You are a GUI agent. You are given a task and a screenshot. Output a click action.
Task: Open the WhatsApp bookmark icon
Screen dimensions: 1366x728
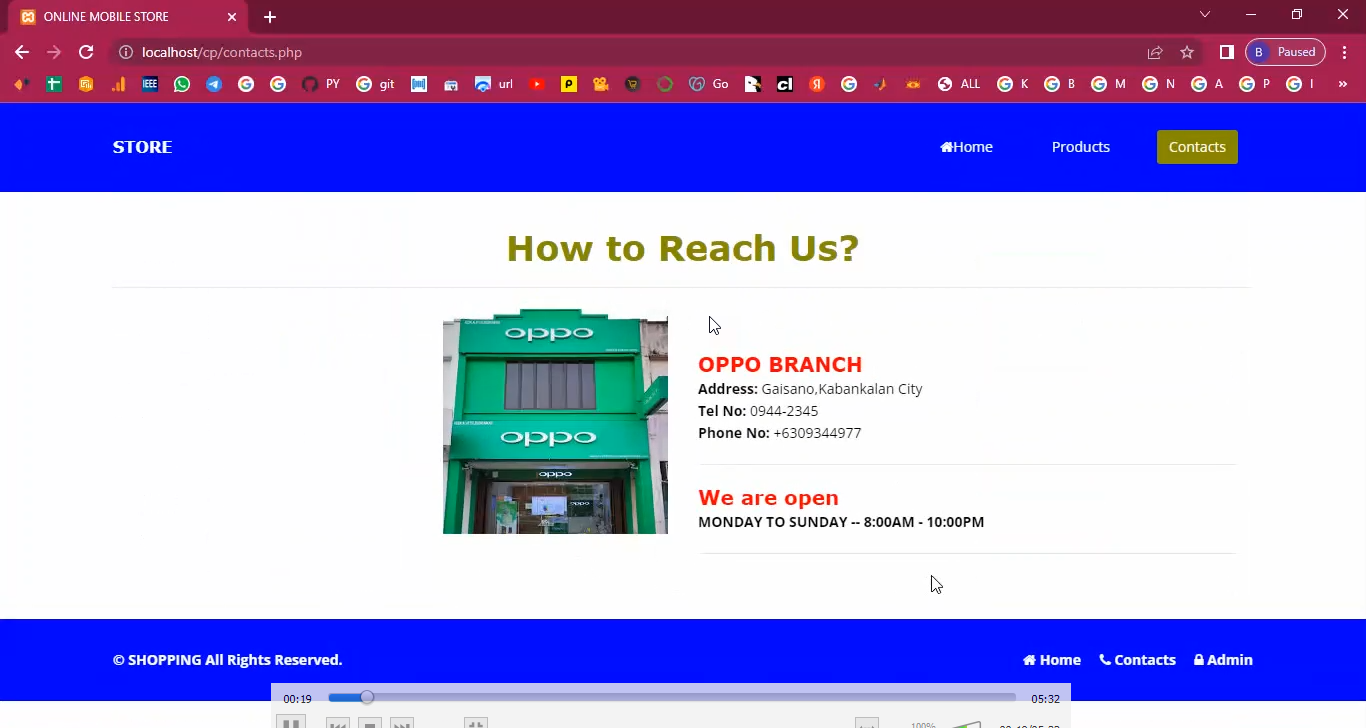pos(182,84)
